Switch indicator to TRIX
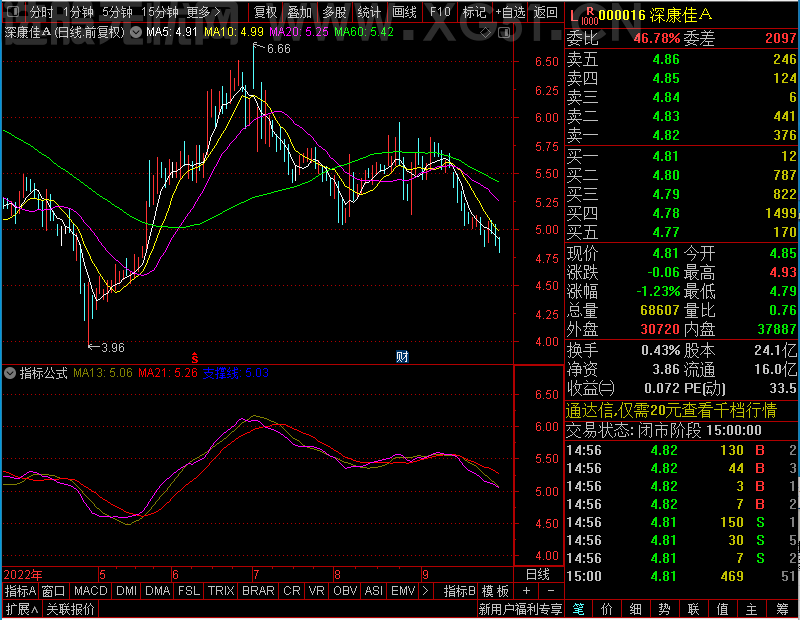The image size is (800, 620). (220, 591)
